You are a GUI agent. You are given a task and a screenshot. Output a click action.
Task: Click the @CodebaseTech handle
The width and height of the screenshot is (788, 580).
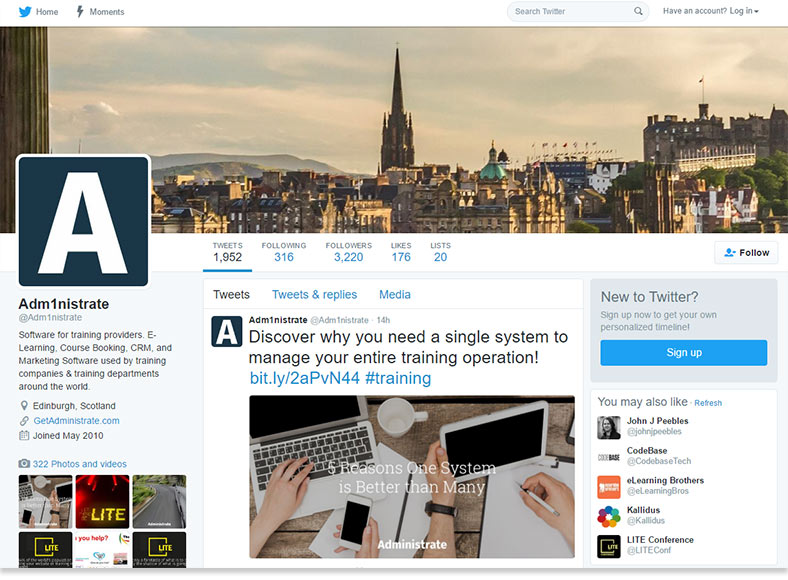tap(659, 461)
